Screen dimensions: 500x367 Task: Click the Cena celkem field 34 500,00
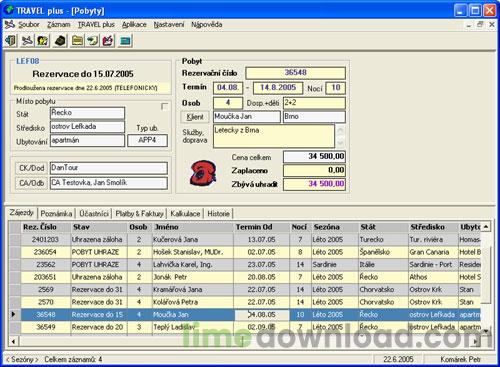[x=314, y=157]
